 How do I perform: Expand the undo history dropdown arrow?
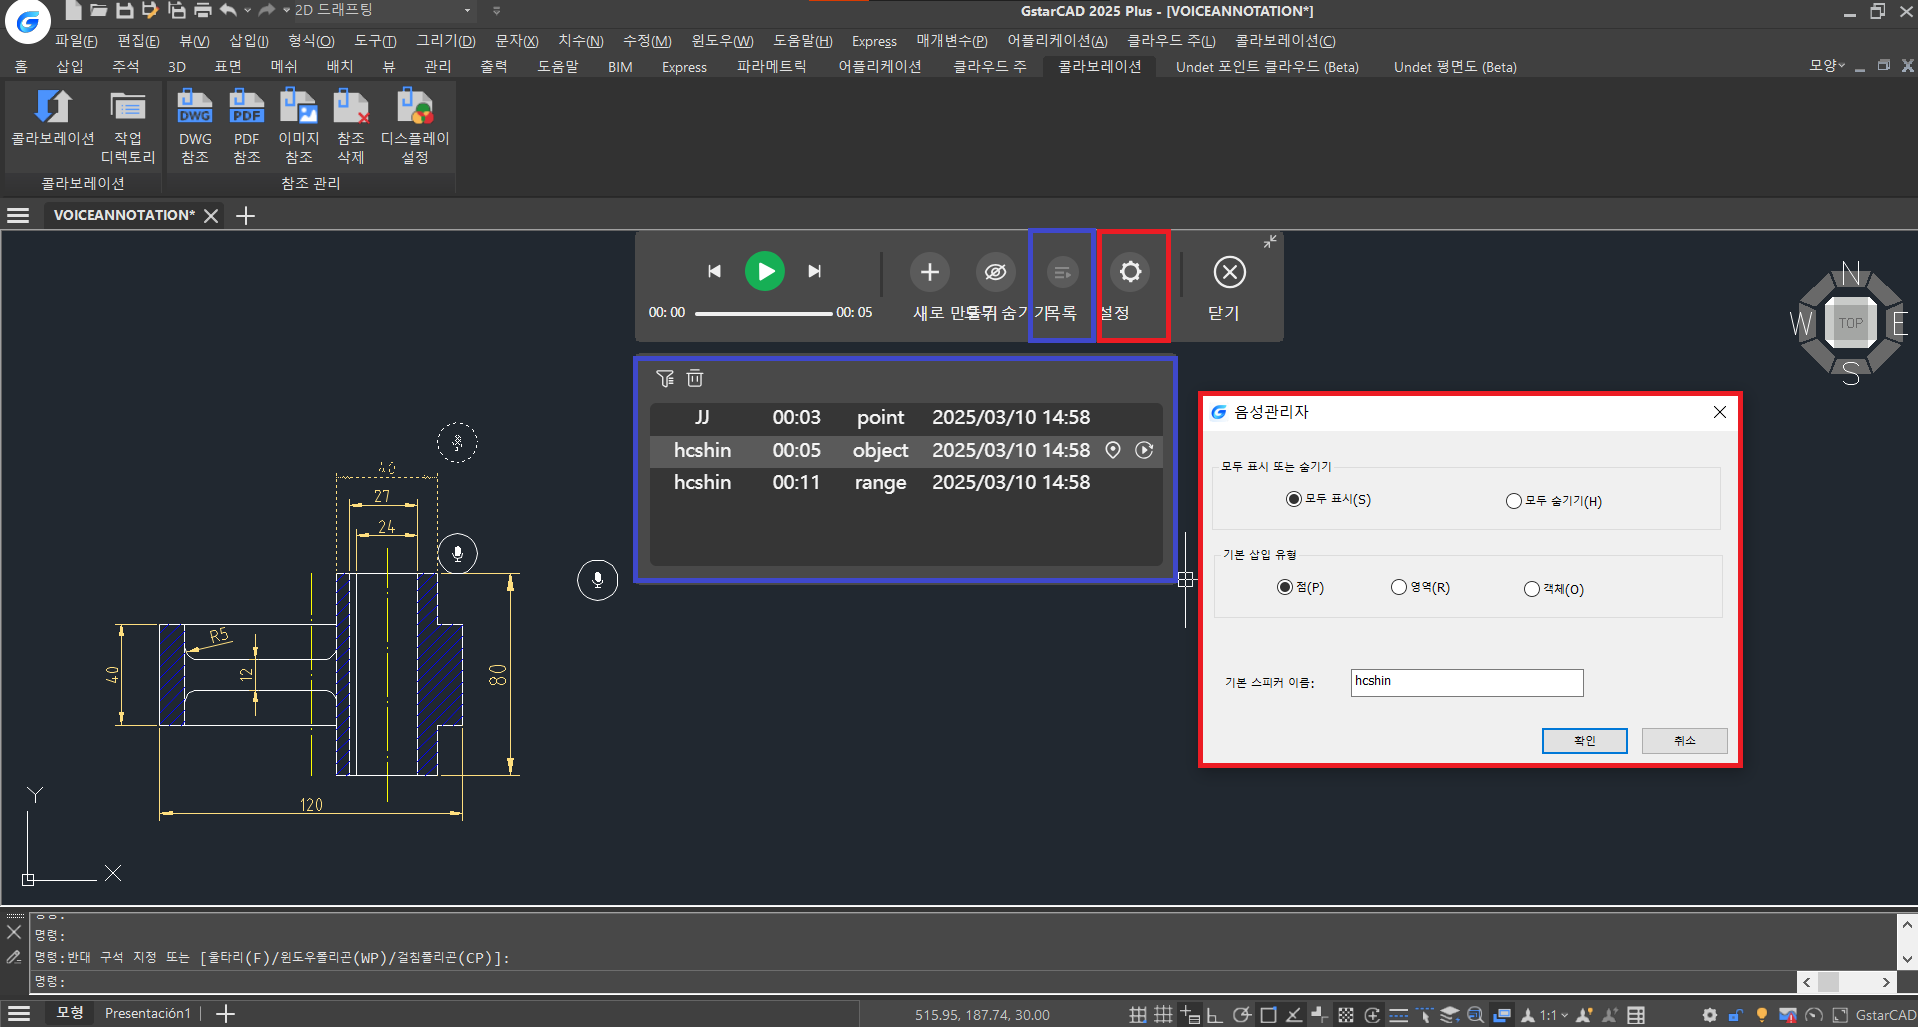coord(247,11)
